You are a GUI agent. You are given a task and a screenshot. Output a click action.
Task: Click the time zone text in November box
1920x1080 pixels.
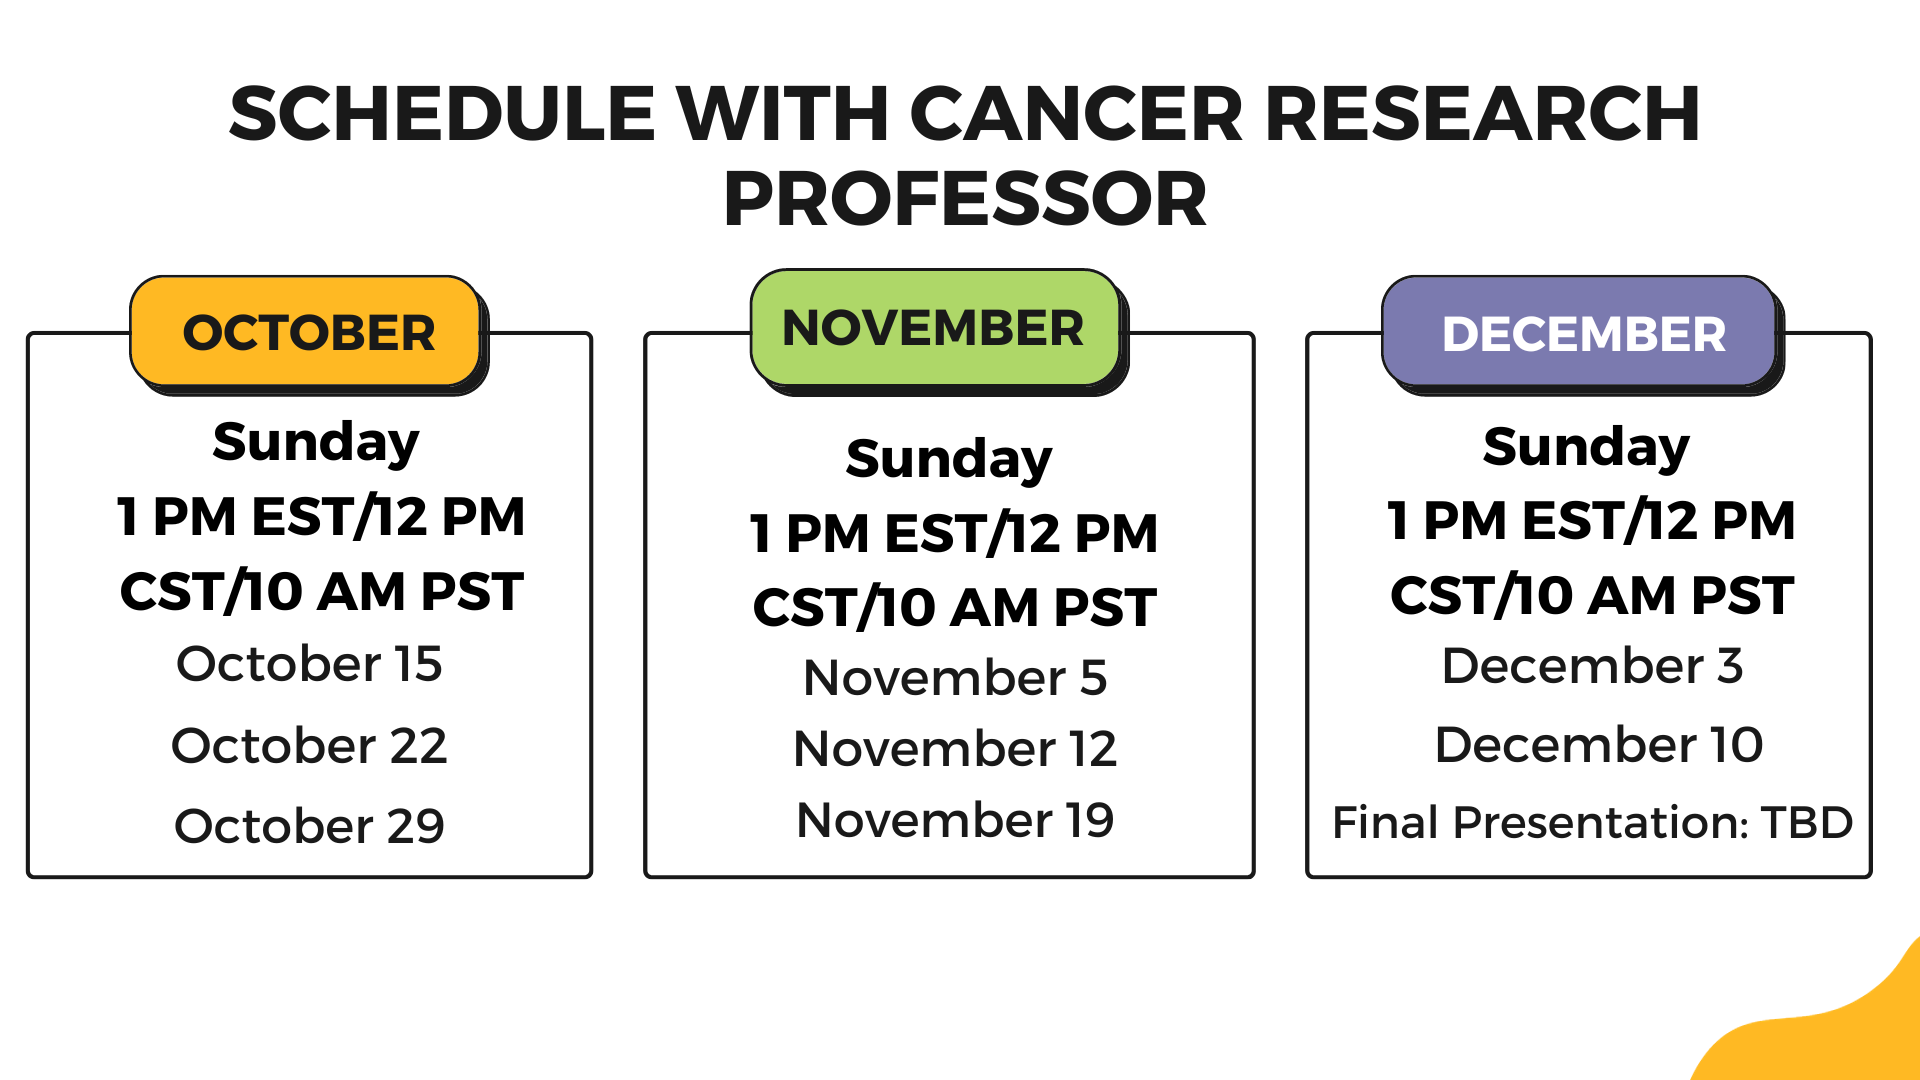click(x=955, y=570)
